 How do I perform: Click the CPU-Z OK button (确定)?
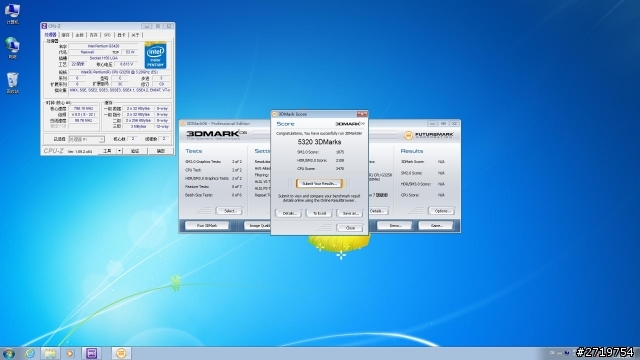pyautogui.click(x=161, y=151)
